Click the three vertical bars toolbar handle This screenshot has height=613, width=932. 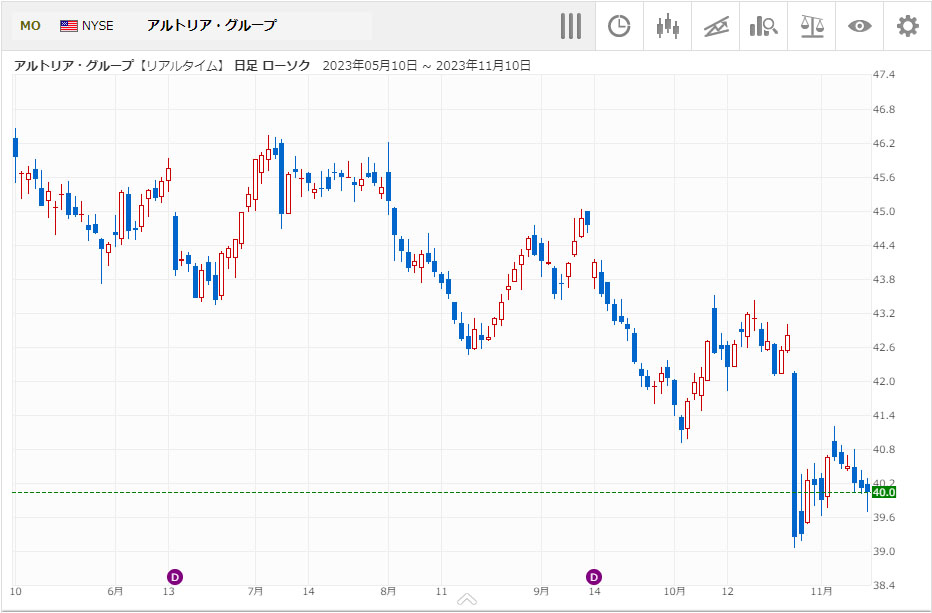(x=571, y=26)
